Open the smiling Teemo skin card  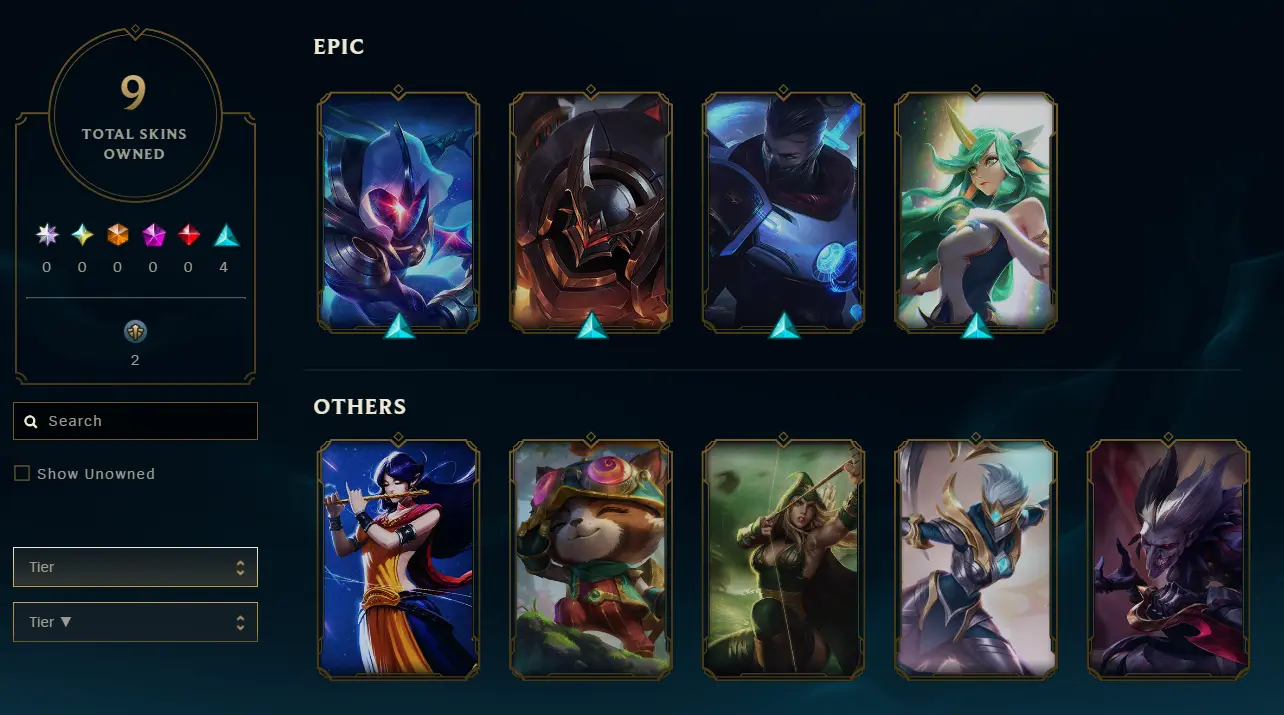[x=591, y=560]
